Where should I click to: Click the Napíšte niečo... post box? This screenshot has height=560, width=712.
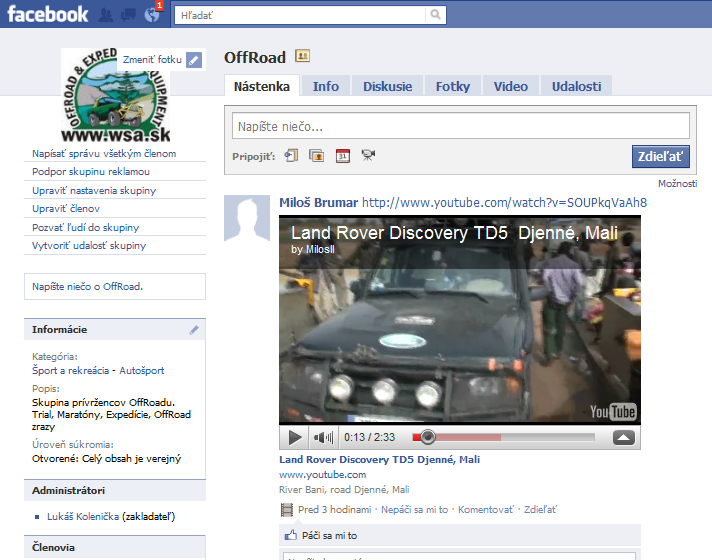click(460, 126)
